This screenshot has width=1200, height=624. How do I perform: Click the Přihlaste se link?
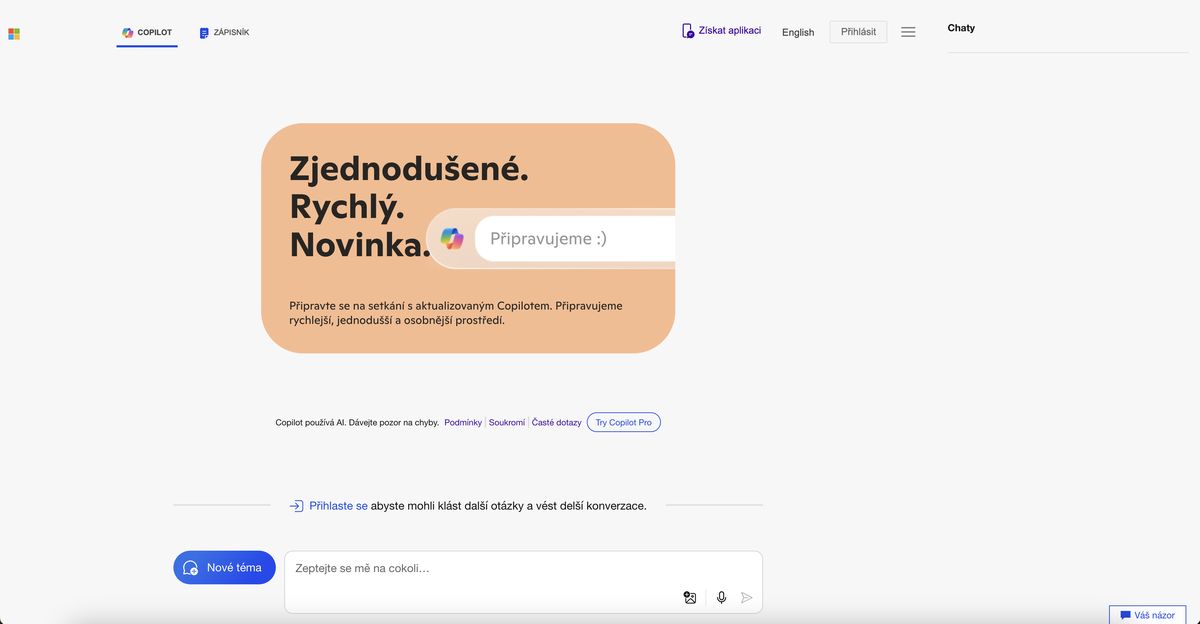(338, 506)
